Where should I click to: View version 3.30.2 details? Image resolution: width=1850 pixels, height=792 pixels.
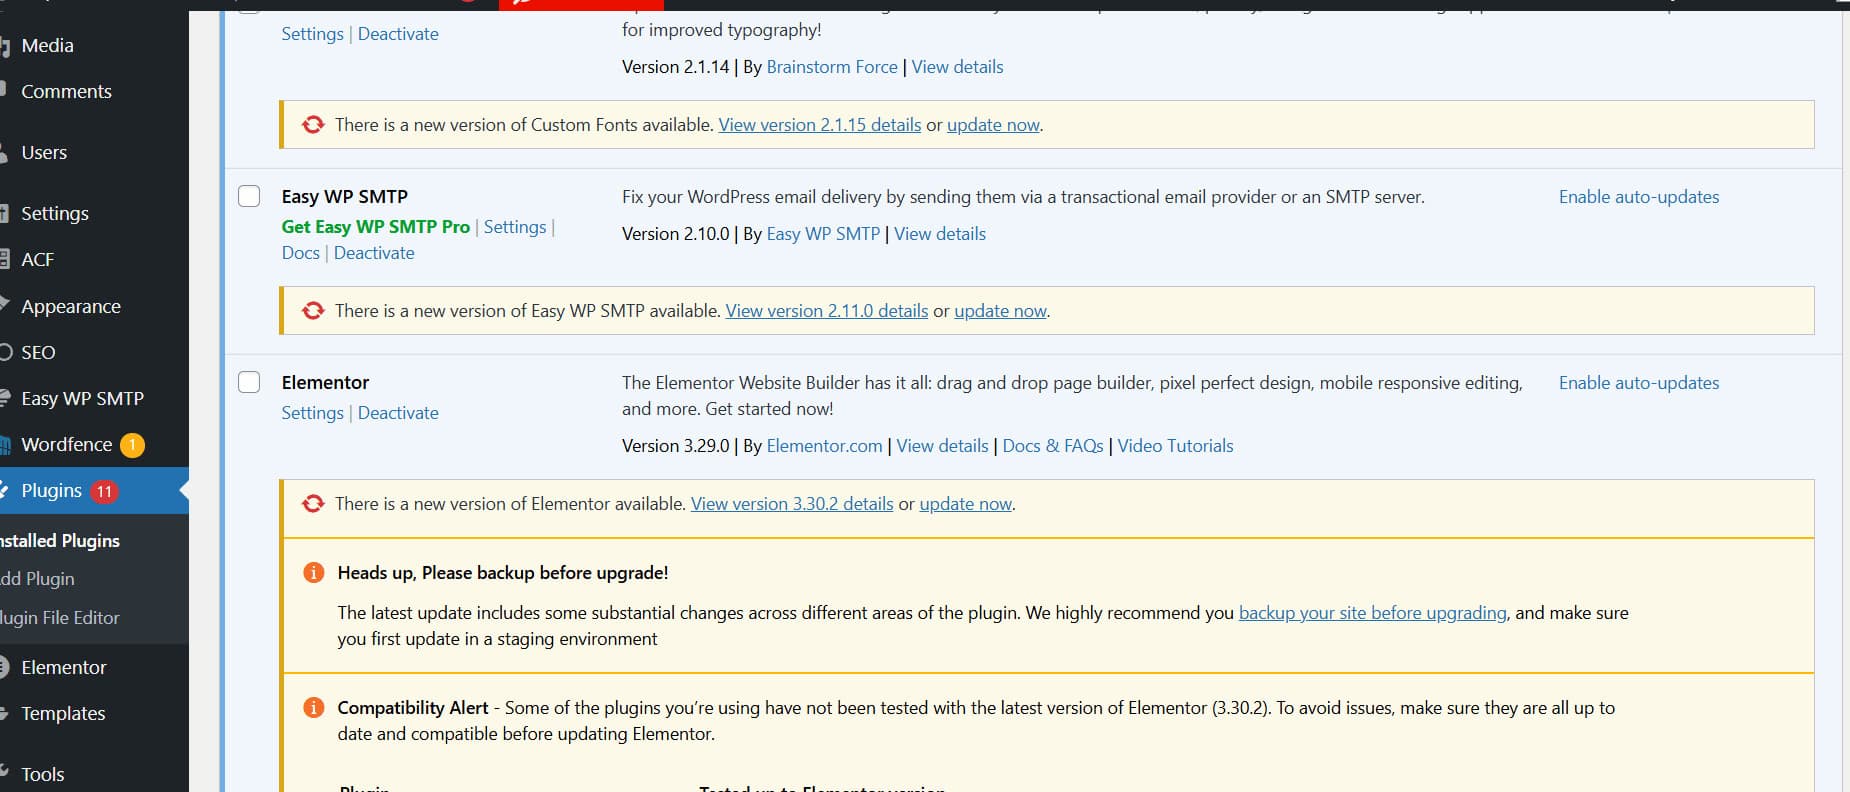coord(792,503)
